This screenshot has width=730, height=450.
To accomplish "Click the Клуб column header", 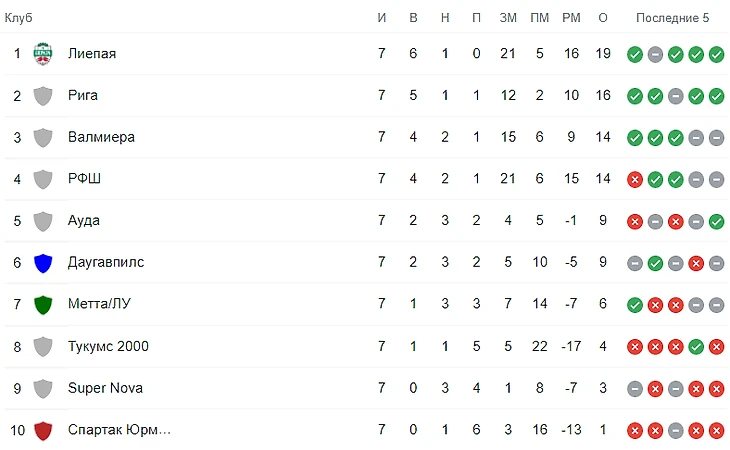I will pyautogui.click(x=20, y=18).
